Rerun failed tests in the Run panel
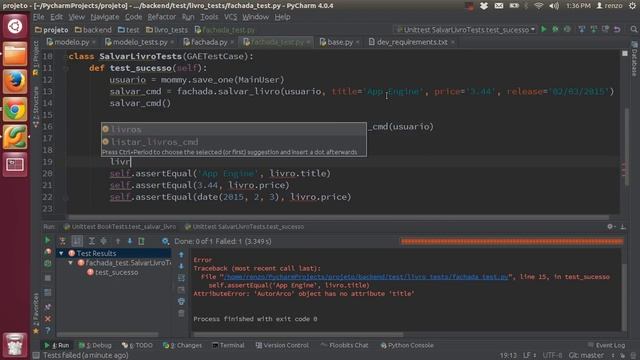Image resolution: width=640 pixels, height=360 pixels. coord(48,252)
